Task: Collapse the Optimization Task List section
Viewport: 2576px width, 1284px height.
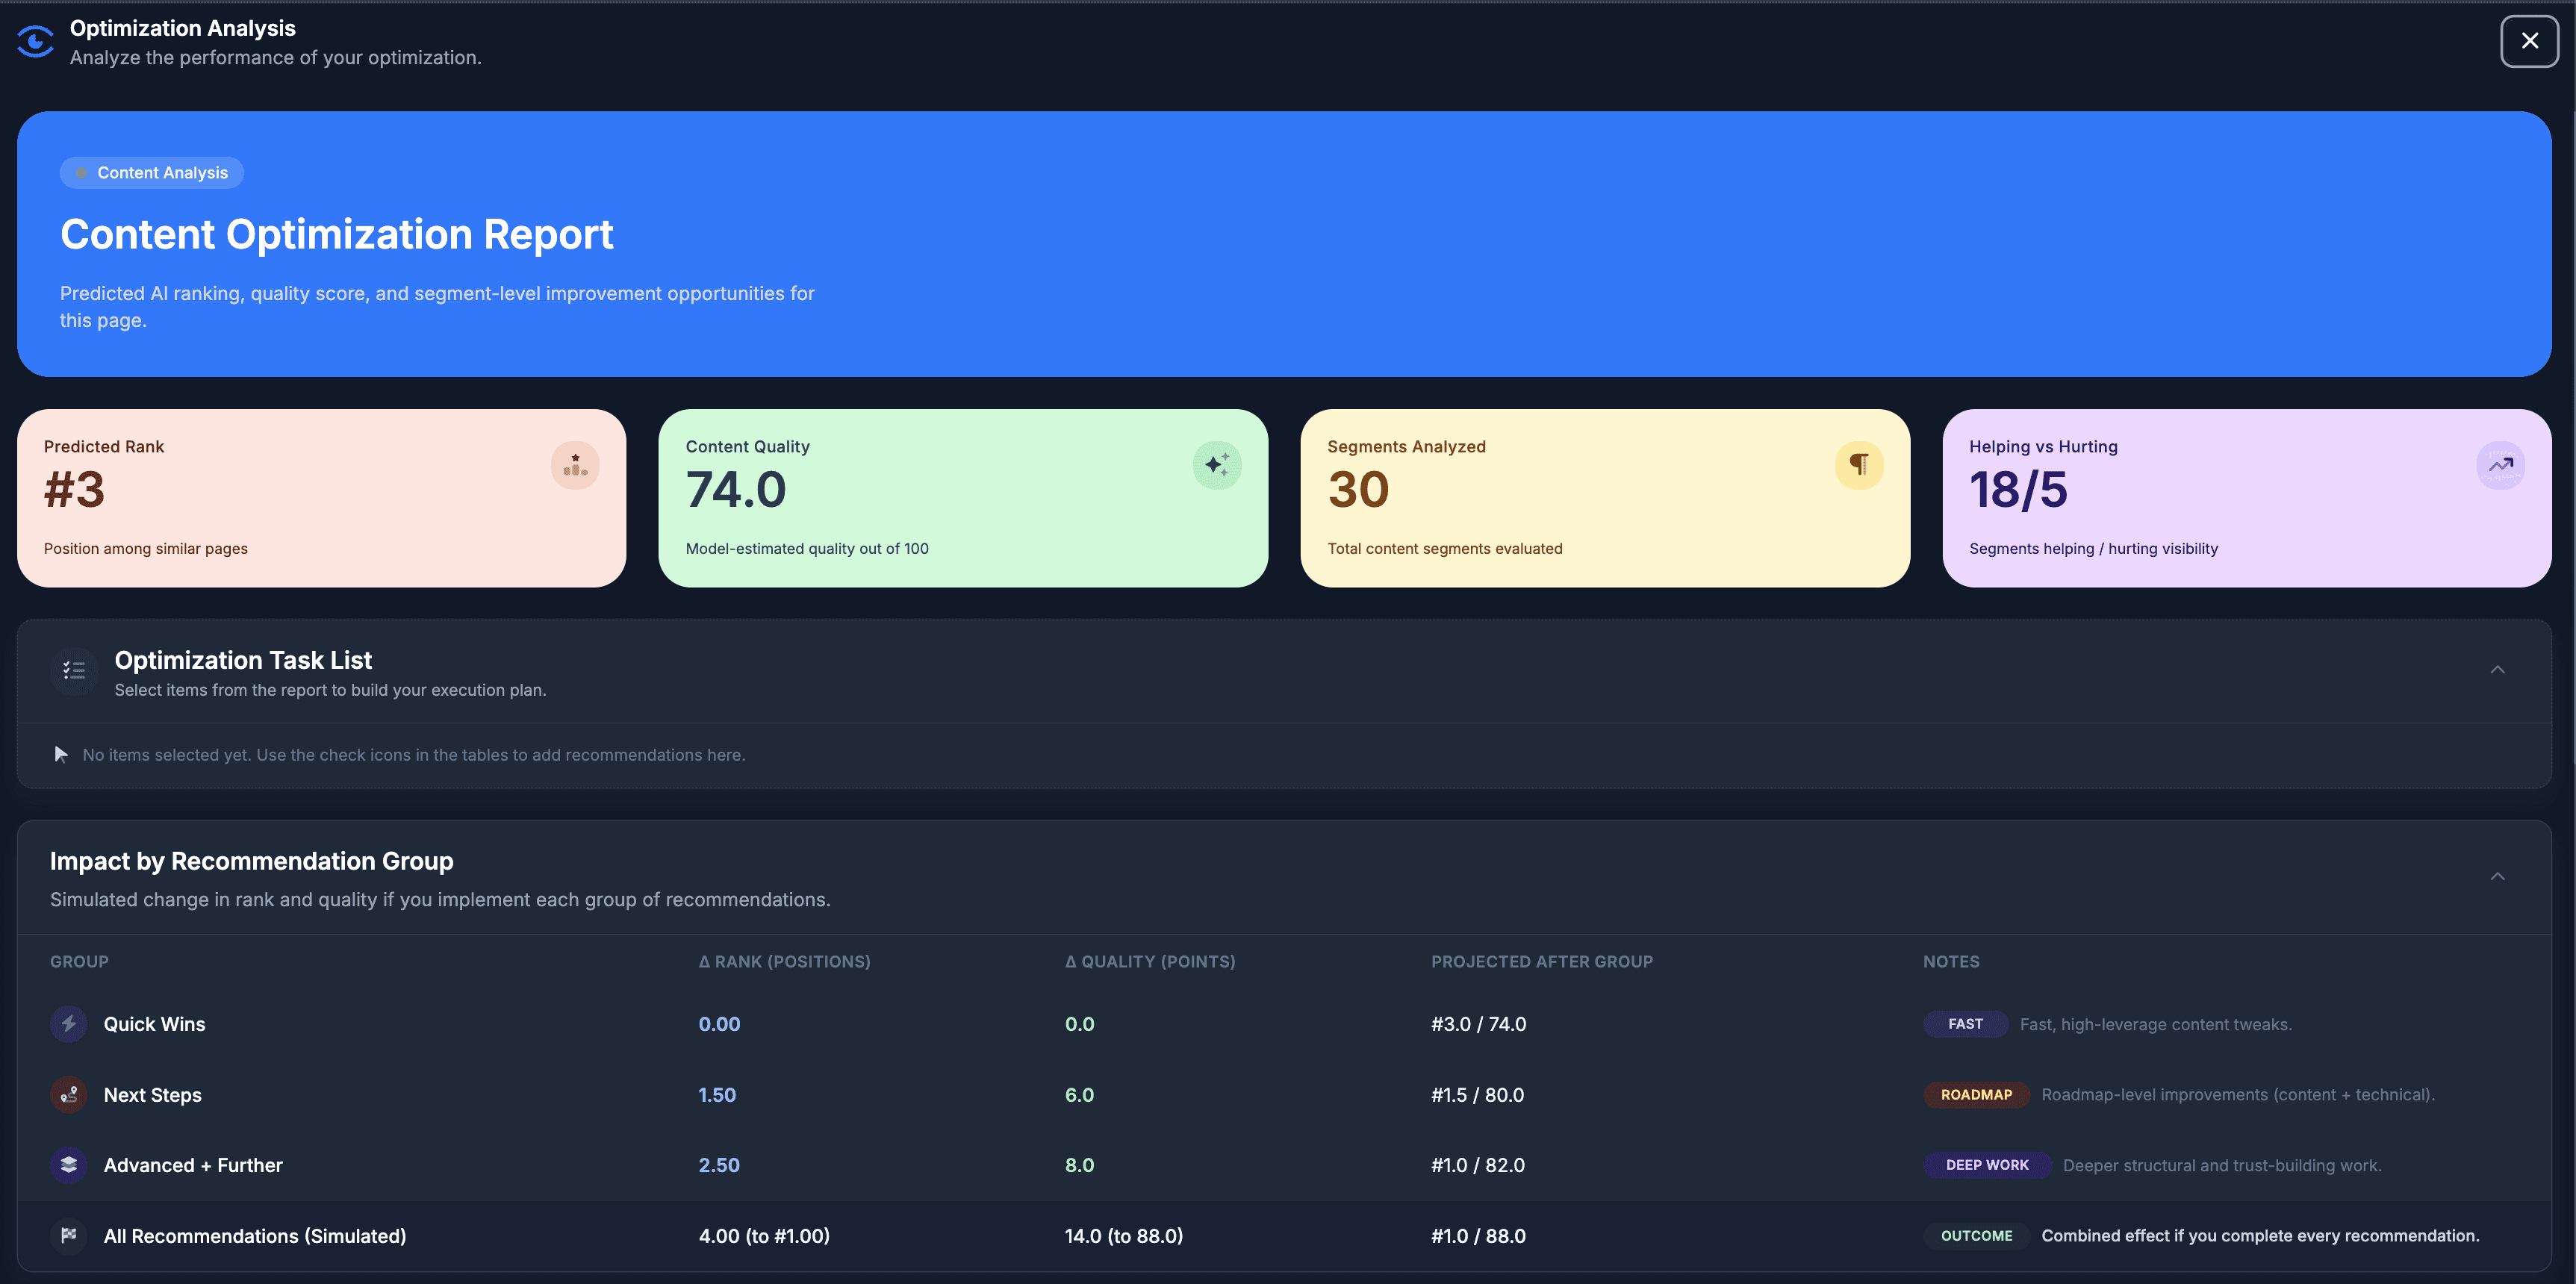Action: coord(2497,670)
